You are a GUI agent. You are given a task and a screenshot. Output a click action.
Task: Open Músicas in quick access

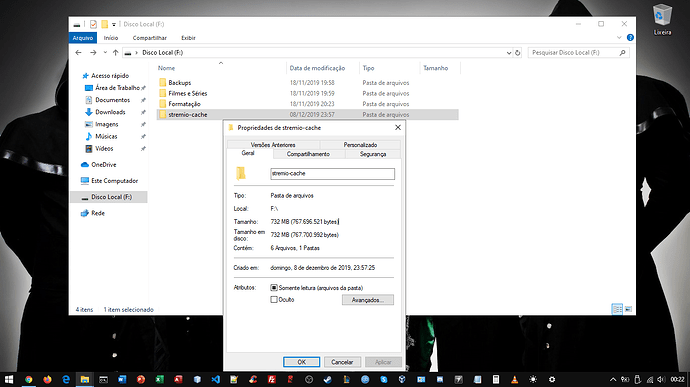pyautogui.click(x=106, y=136)
